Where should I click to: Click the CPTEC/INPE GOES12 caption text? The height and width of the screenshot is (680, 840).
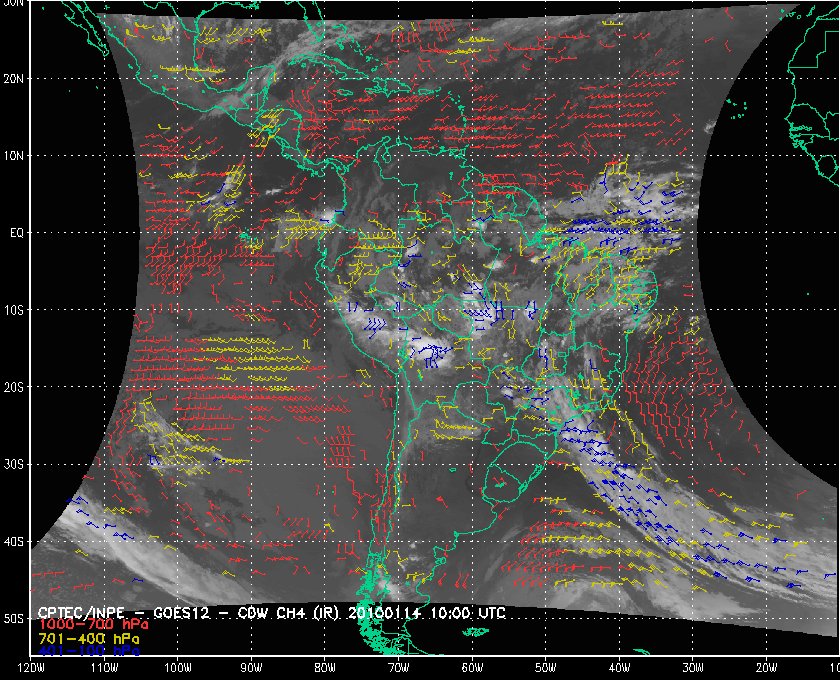[x=123, y=612]
